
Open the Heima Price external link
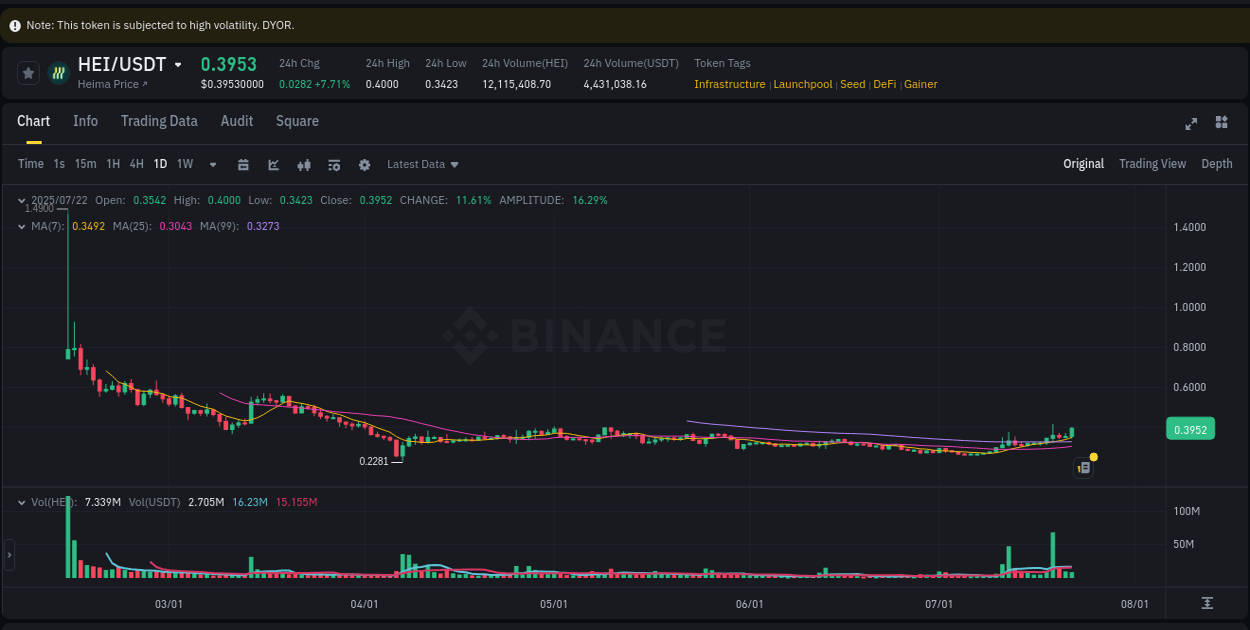pyautogui.click(x=114, y=84)
